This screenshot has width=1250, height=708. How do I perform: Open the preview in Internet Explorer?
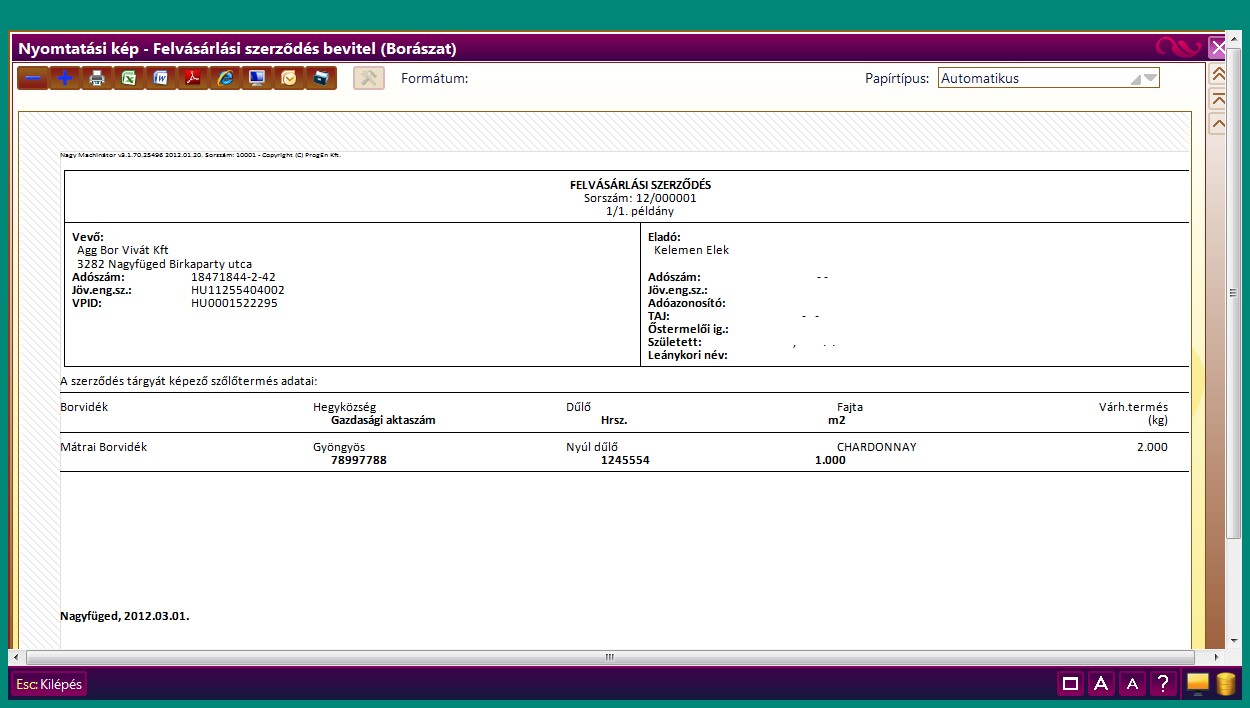coord(225,78)
